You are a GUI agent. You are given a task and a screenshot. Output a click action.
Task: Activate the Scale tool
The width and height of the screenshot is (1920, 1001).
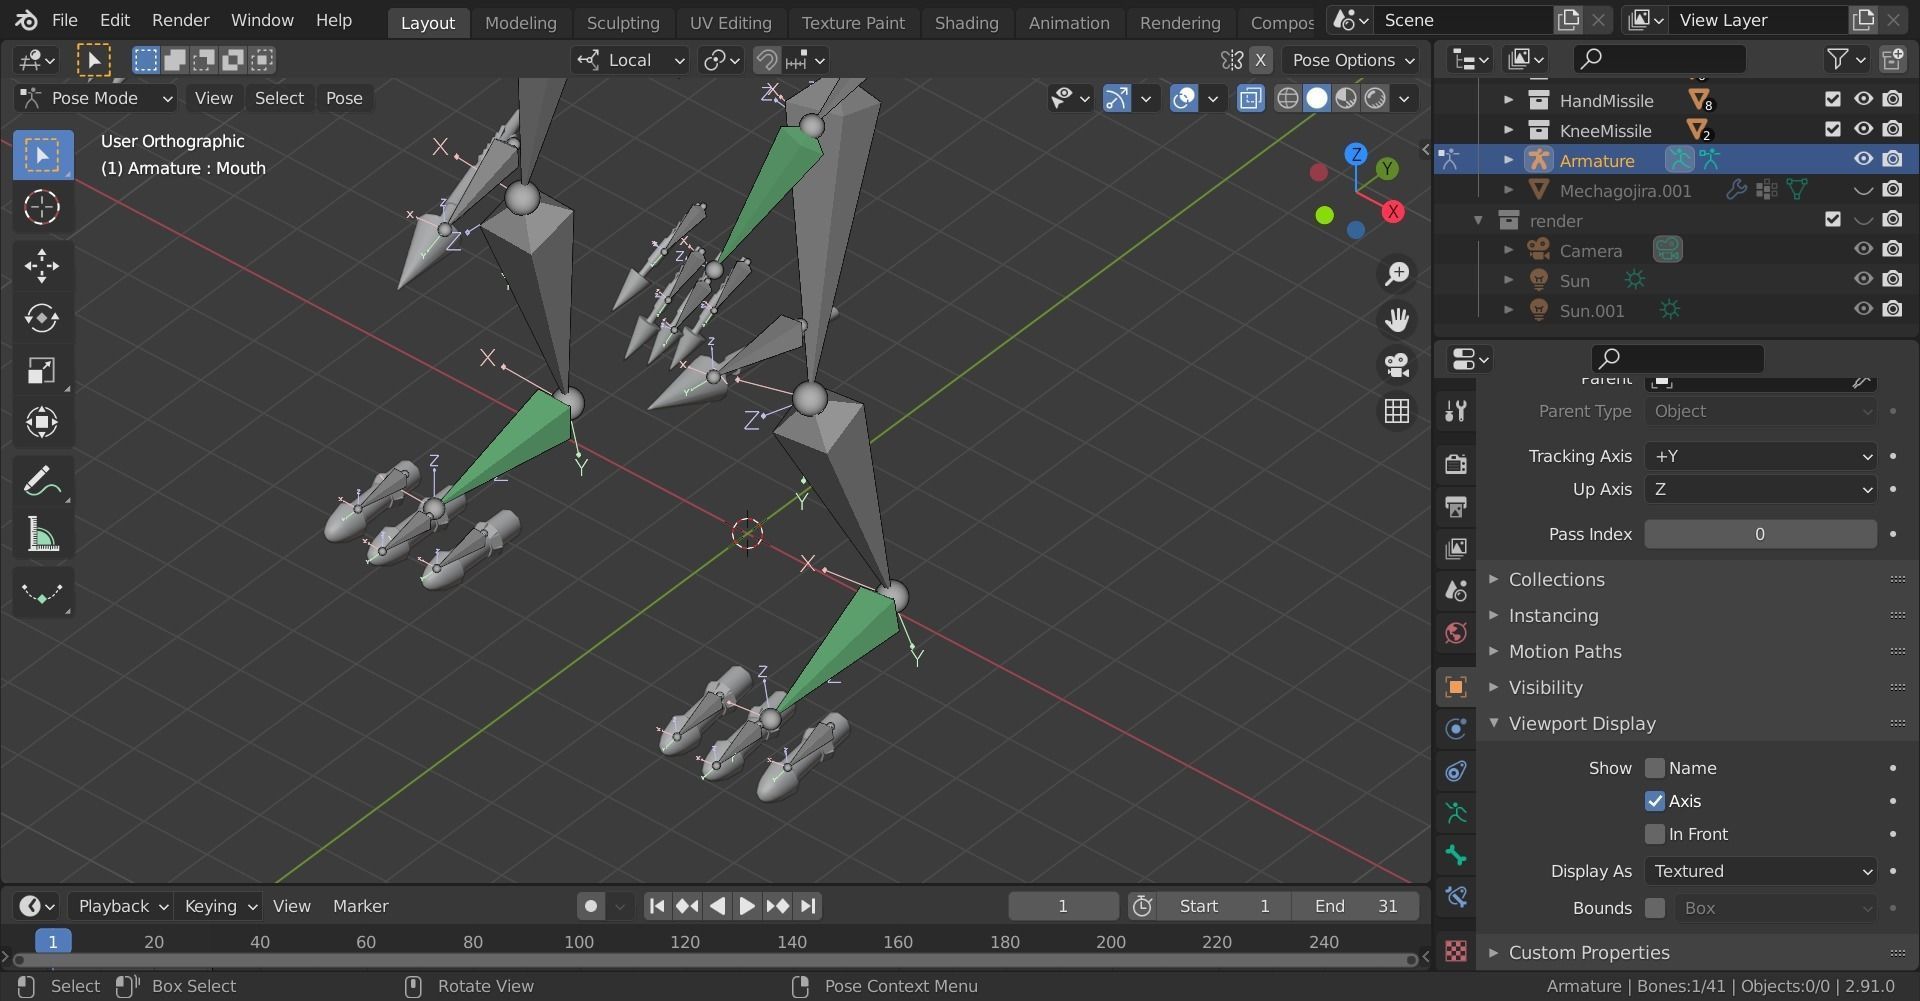coord(42,370)
